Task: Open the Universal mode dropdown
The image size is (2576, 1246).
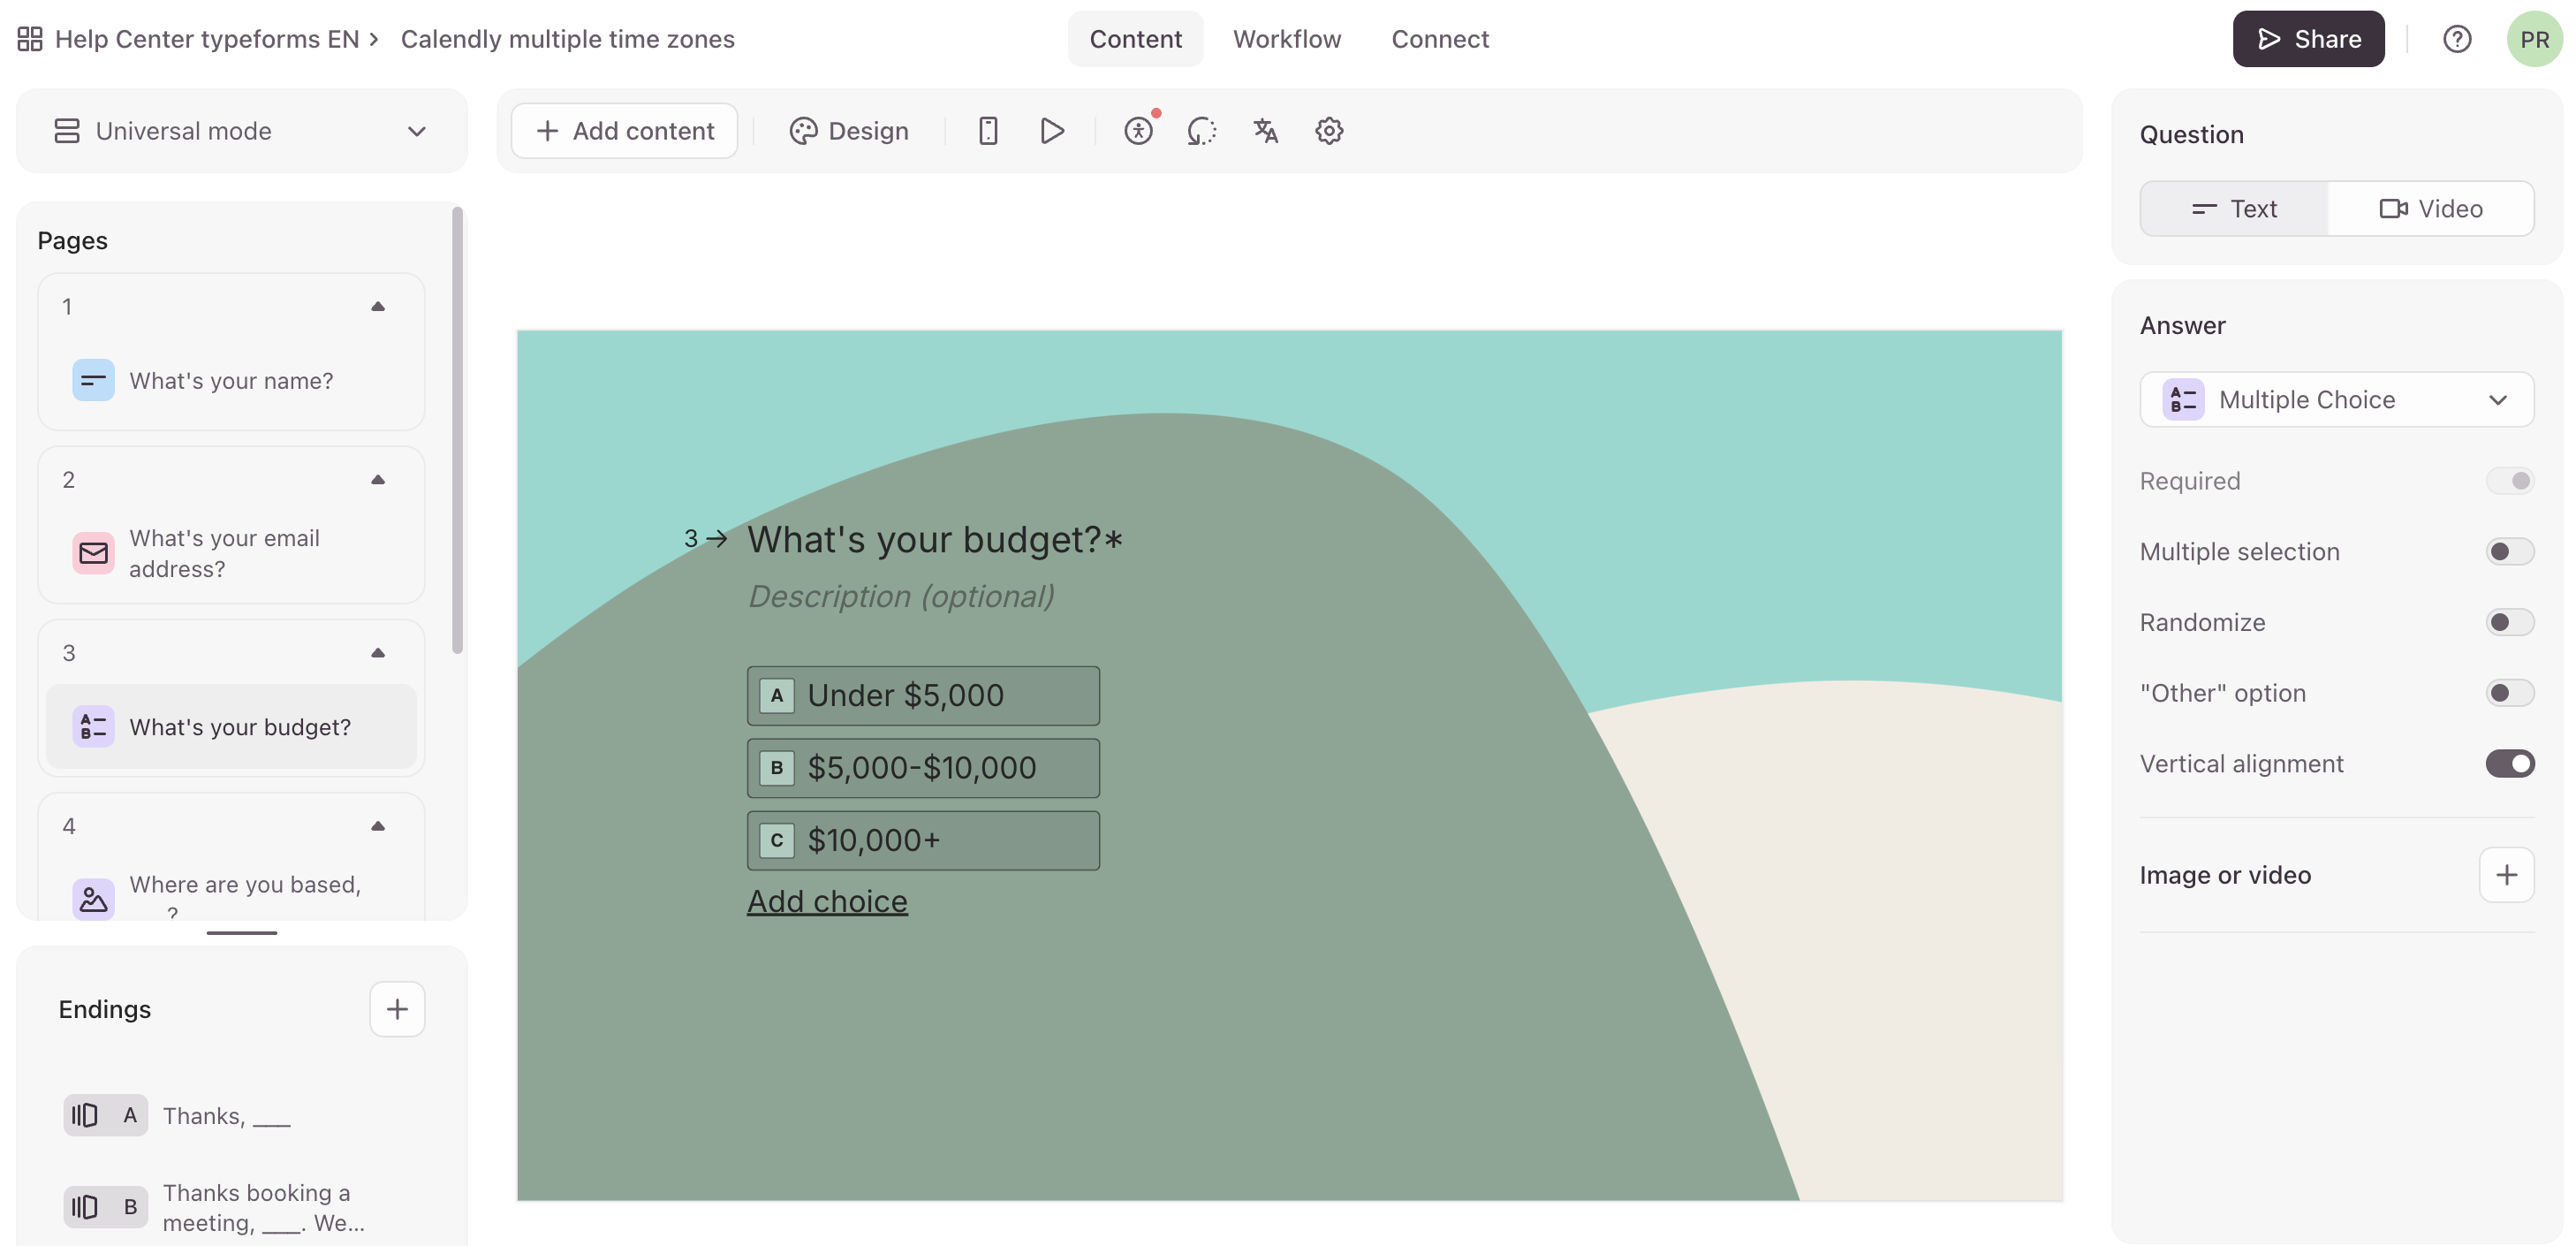Action: click(x=241, y=131)
